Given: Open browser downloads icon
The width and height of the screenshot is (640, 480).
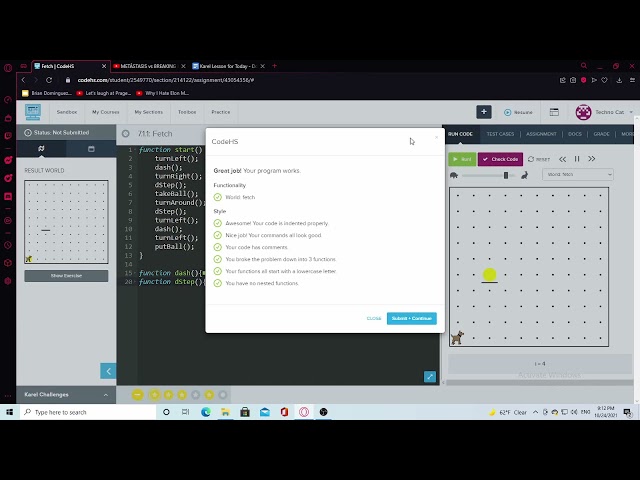Looking at the screenshot, I should click(x=619, y=80).
